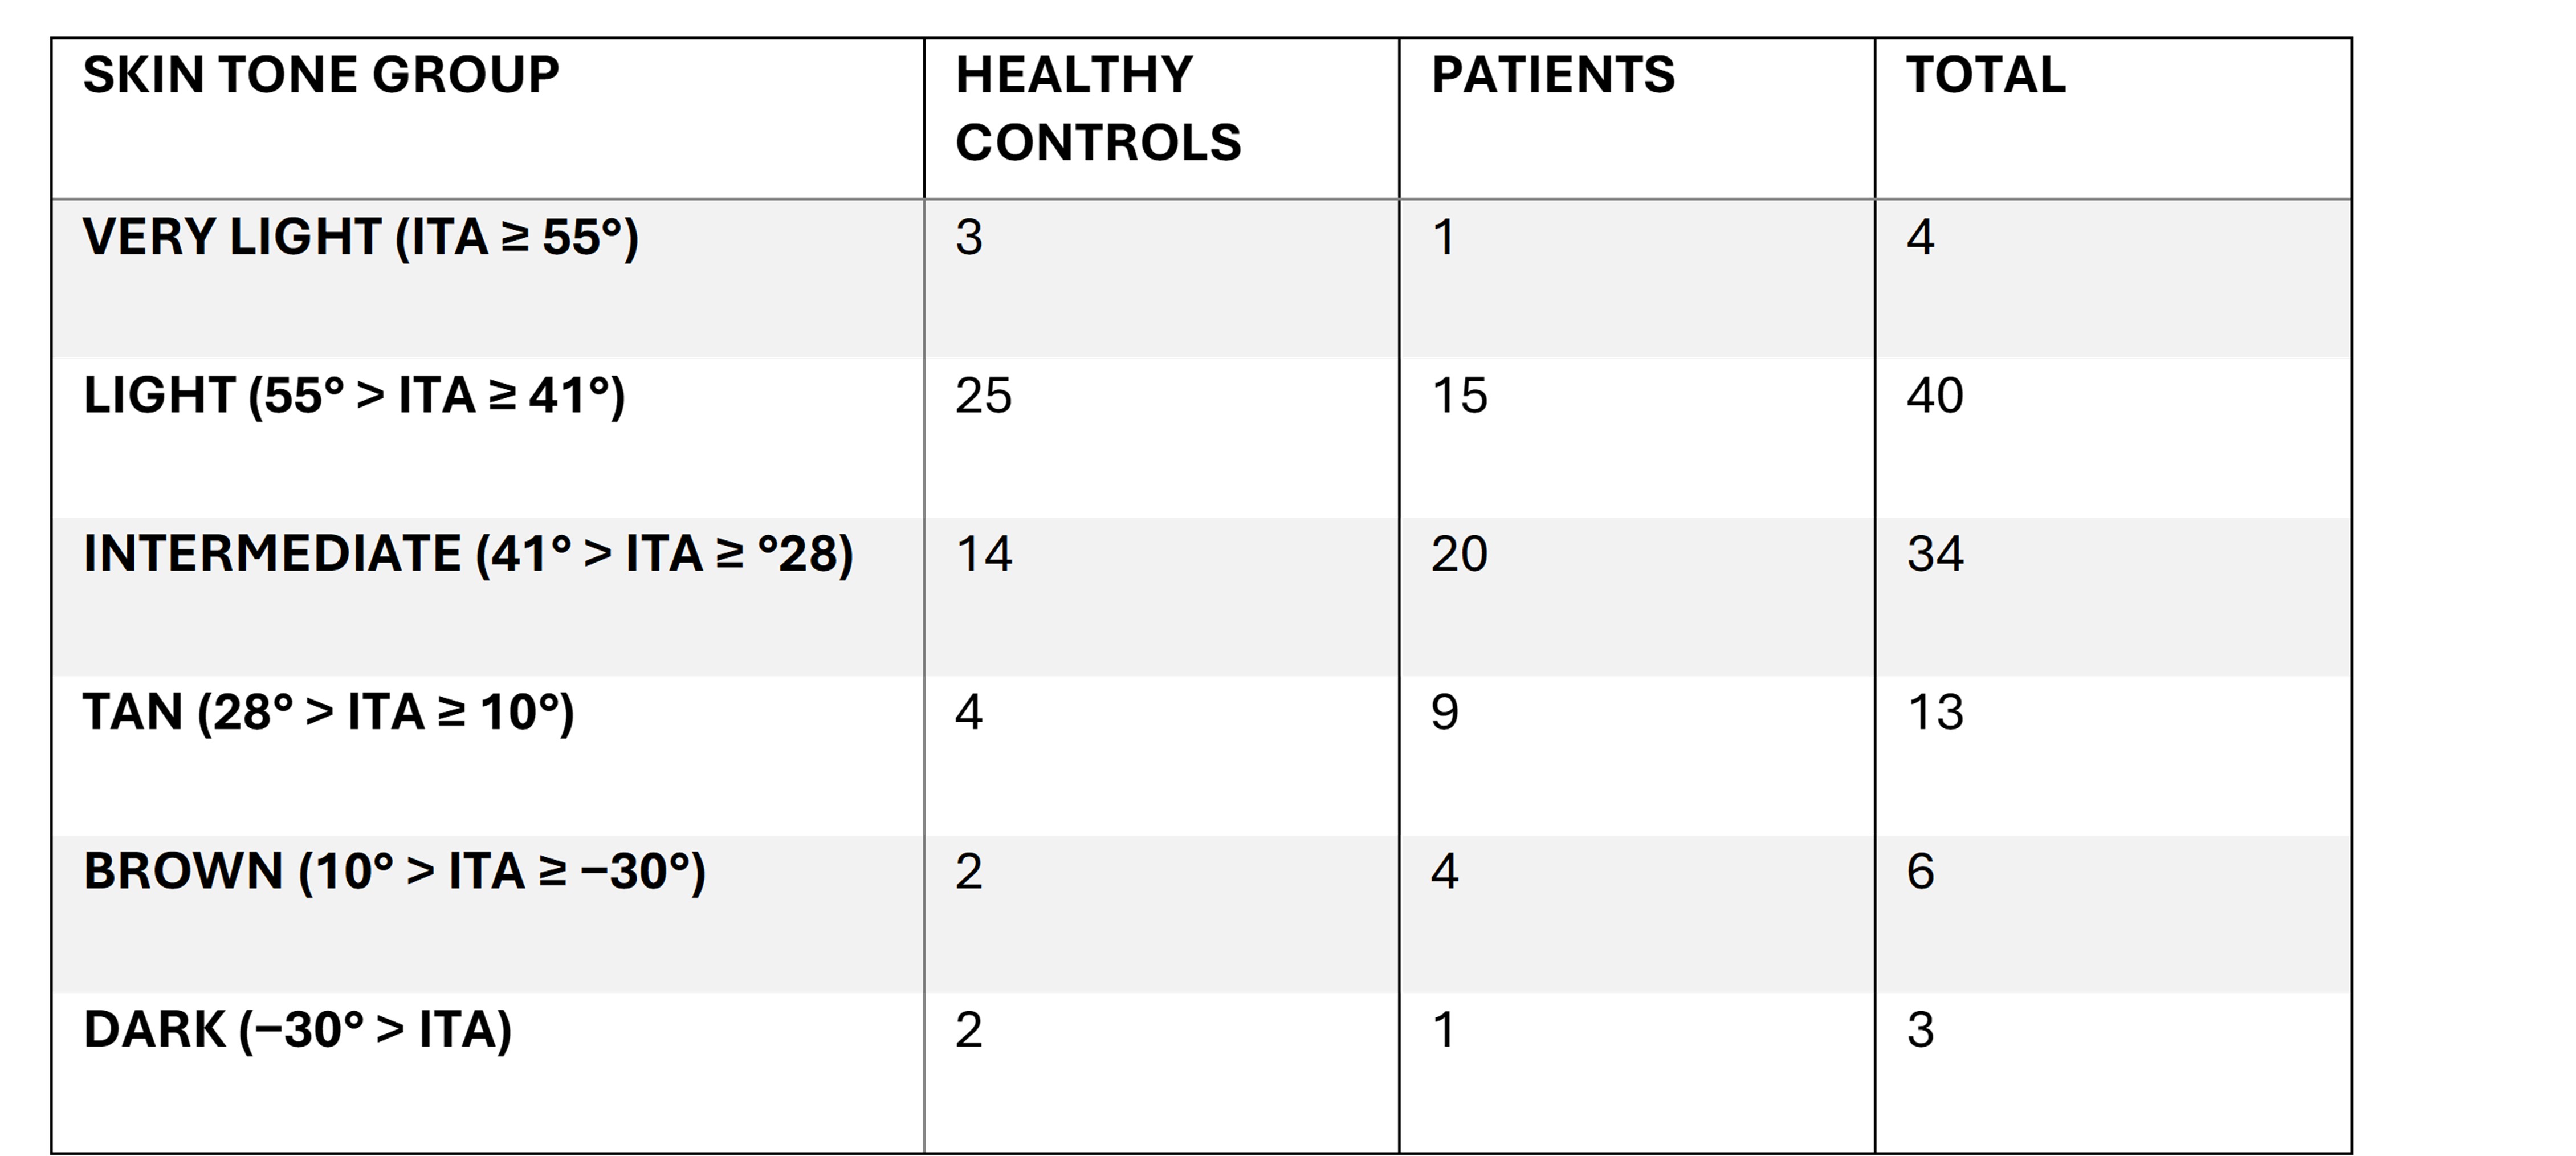Viewport: 2576px width, 1156px height.
Task: Click total value 40 in Light row
Action: (1935, 396)
